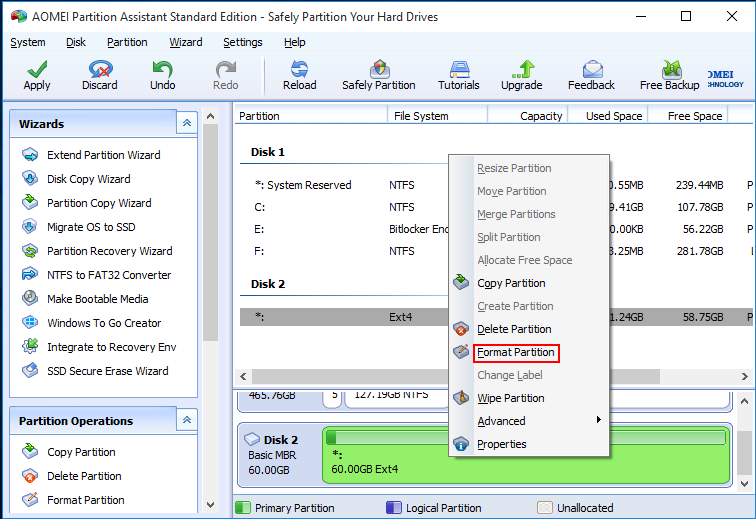Click the Redo arrow icon
This screenshot has height=519, width=756.
[x=226, y=69]
